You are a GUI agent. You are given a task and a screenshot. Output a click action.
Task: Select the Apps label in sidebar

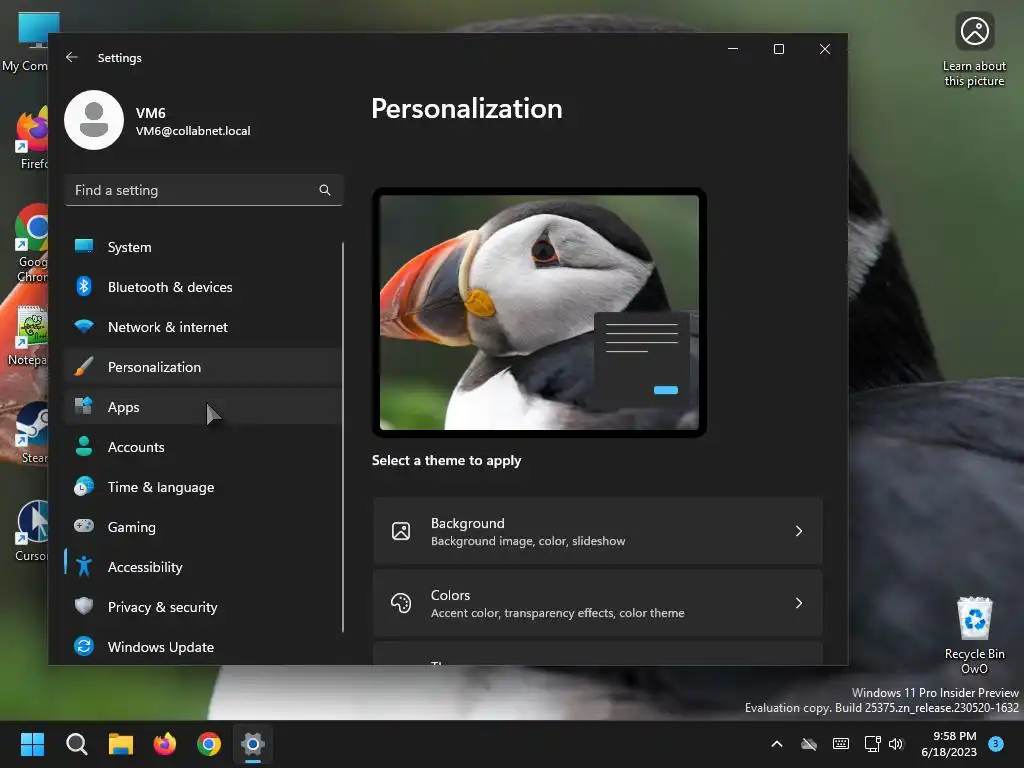[123, 407]
